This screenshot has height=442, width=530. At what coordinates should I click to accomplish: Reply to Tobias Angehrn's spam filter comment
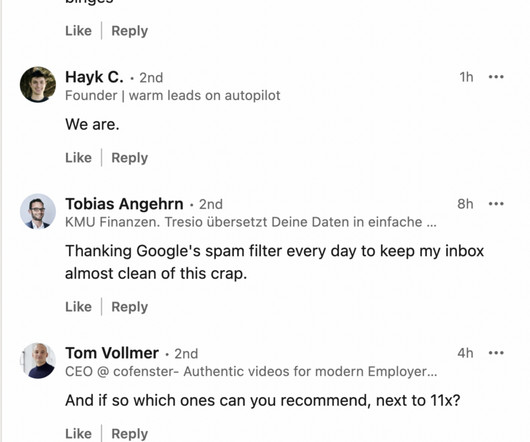[x=130, y=307]
